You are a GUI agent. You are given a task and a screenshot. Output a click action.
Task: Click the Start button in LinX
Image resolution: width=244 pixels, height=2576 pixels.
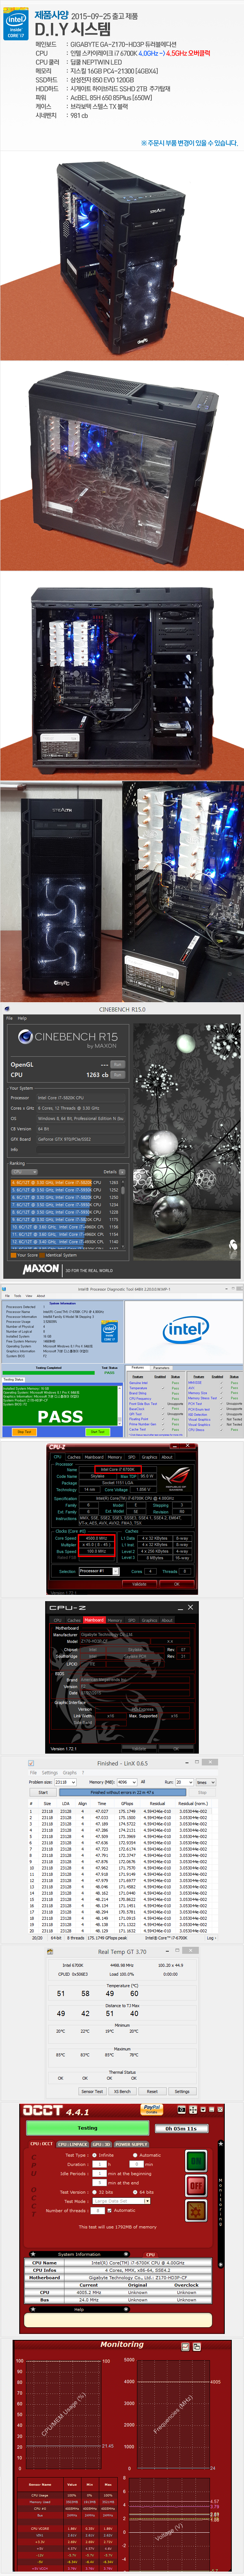point(43,1792)
